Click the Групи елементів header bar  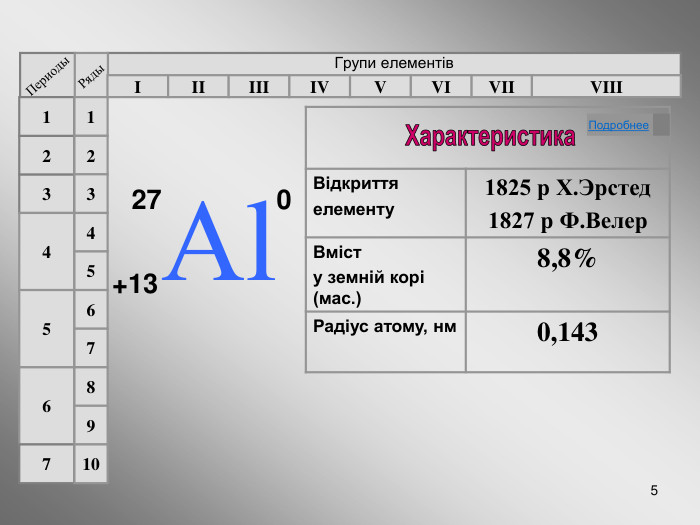pyautogui.click(x=394, y=64)
